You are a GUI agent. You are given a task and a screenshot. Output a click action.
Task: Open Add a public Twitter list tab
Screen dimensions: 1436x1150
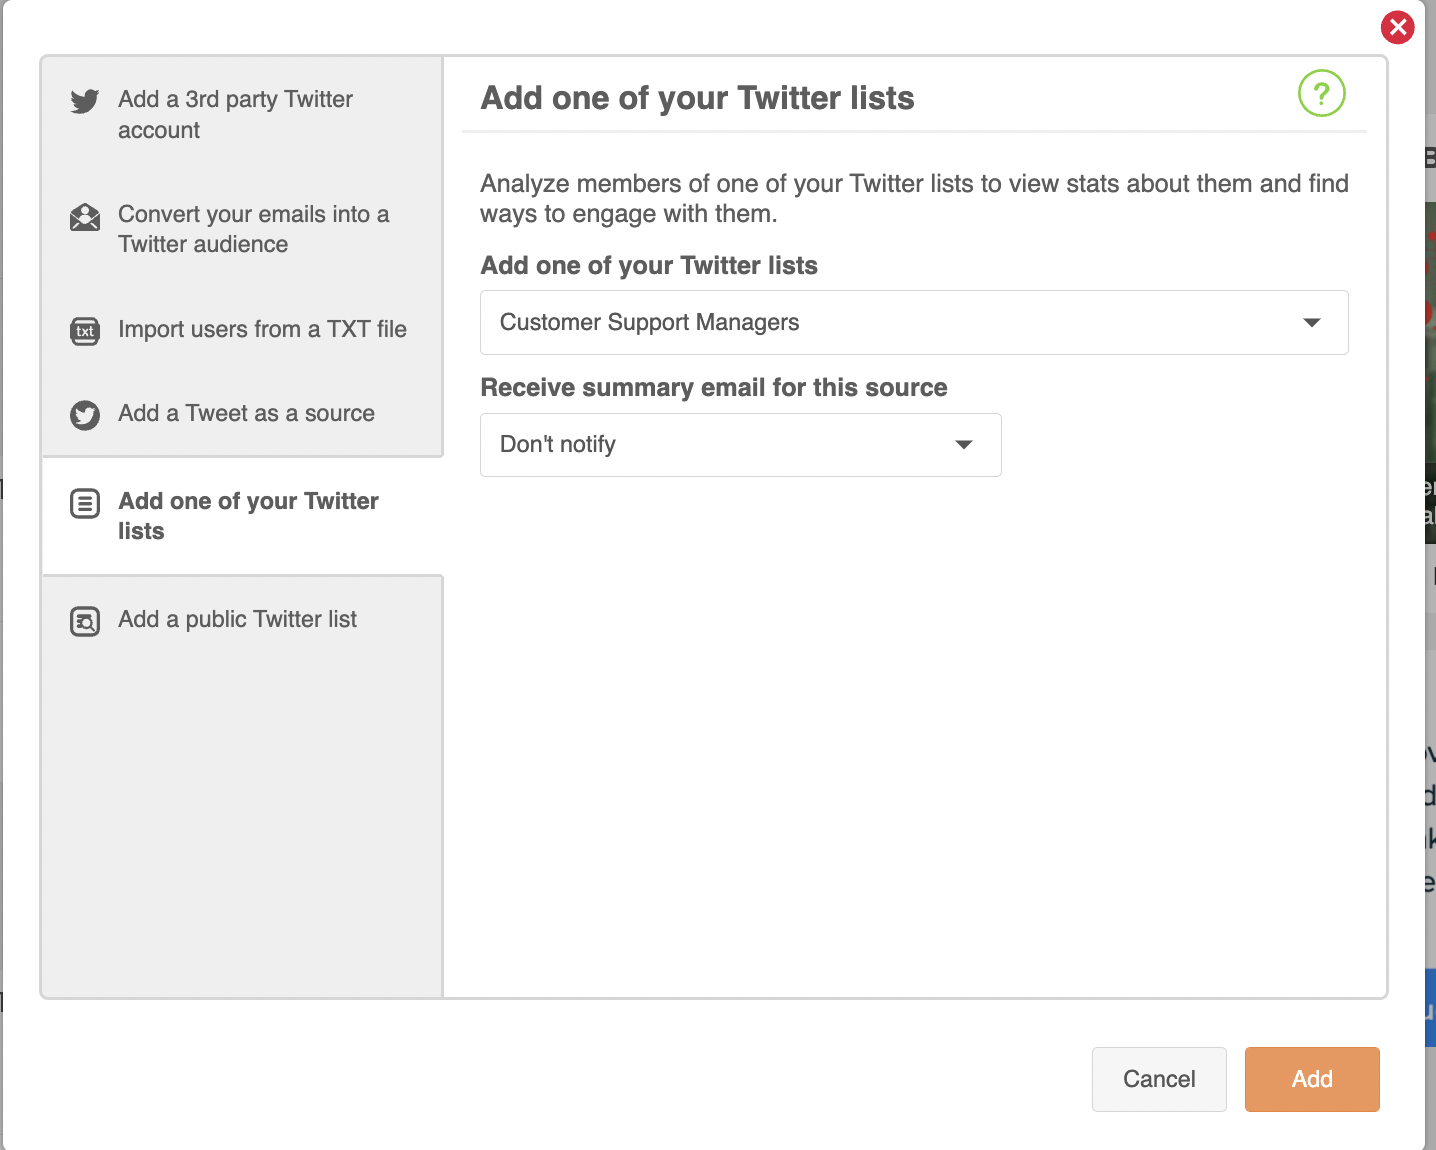point(243,619)
